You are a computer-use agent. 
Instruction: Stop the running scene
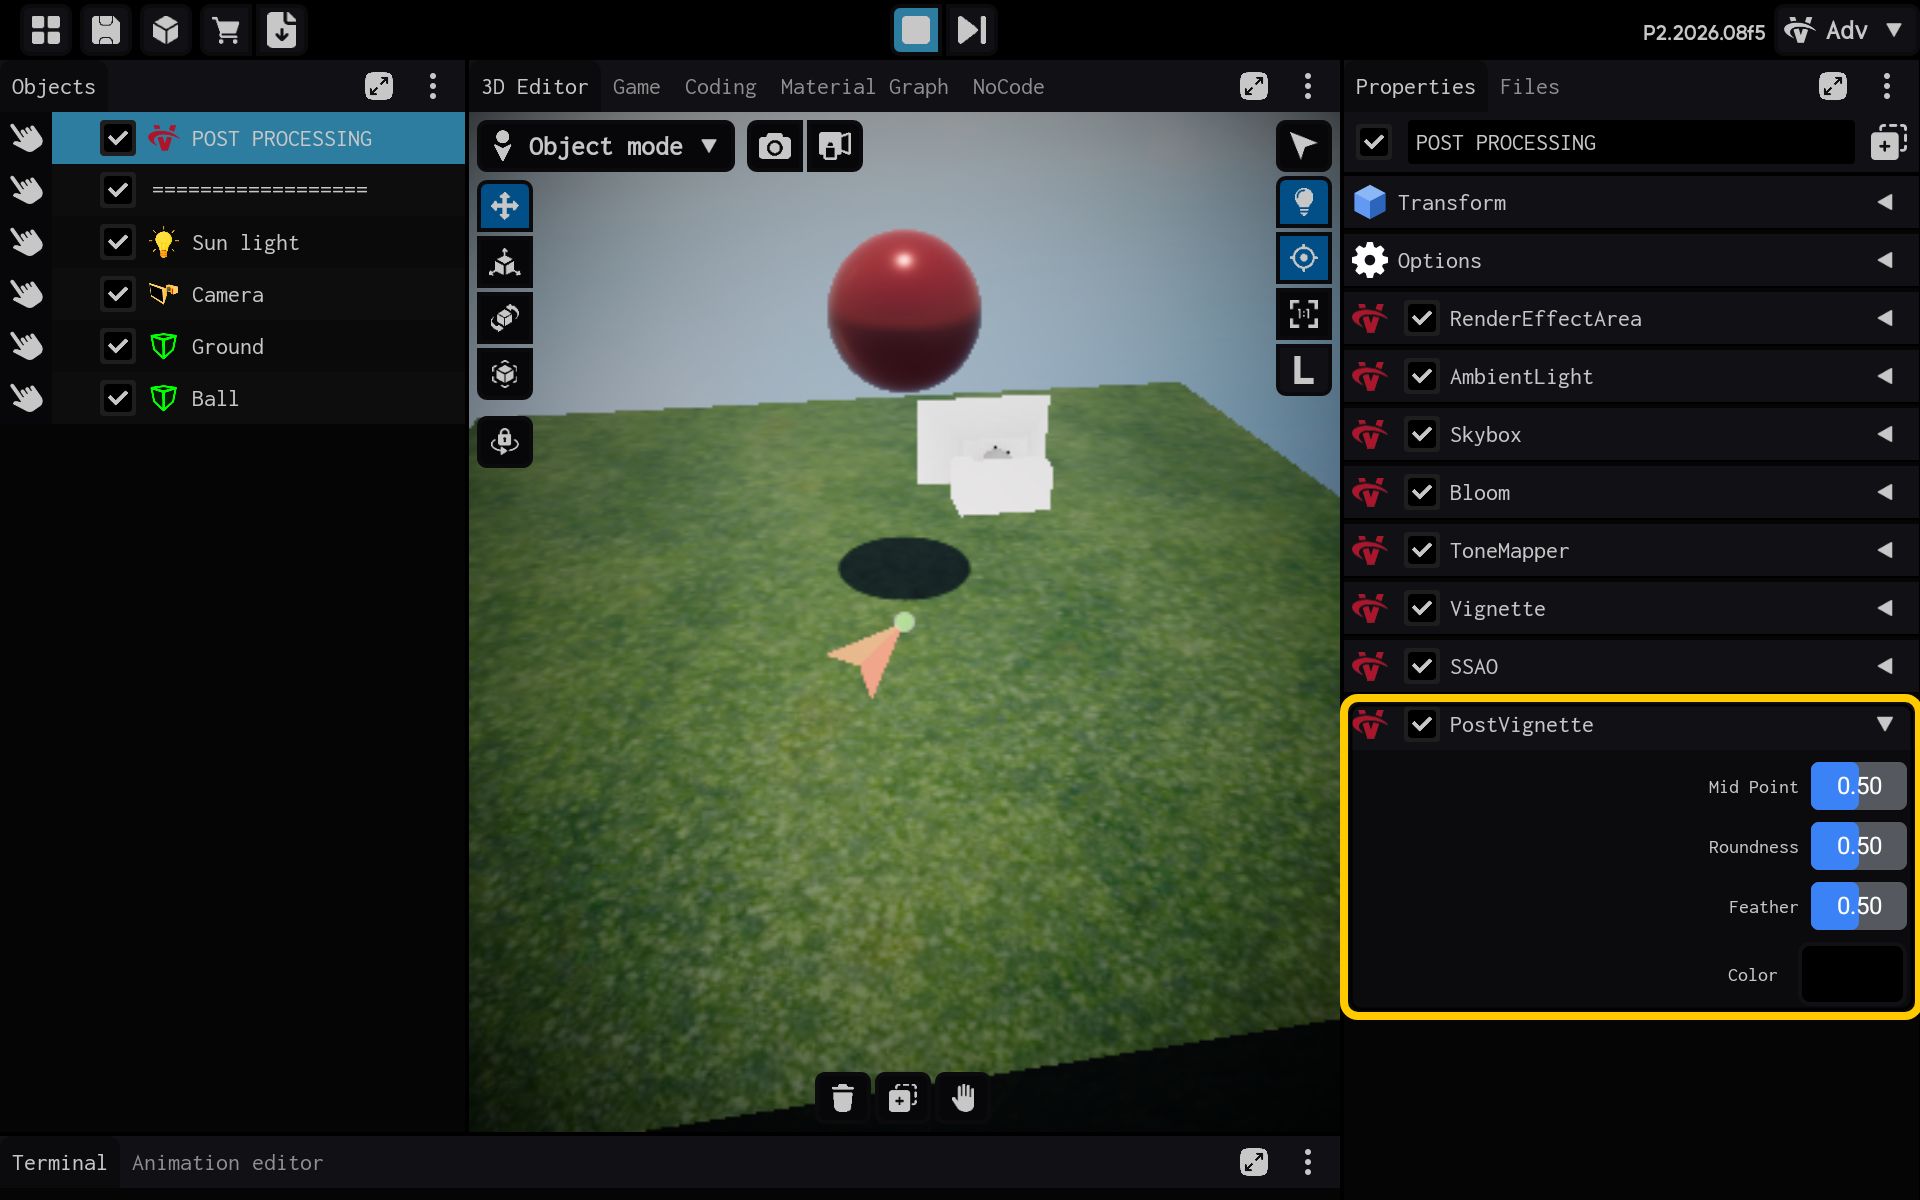pos(916,30)
